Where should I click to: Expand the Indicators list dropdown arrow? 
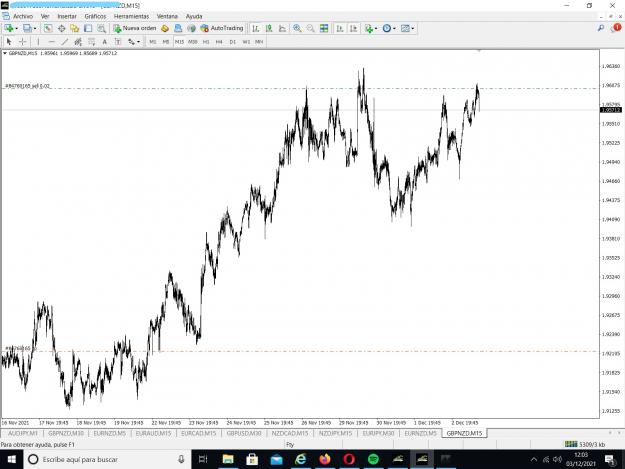376,29
